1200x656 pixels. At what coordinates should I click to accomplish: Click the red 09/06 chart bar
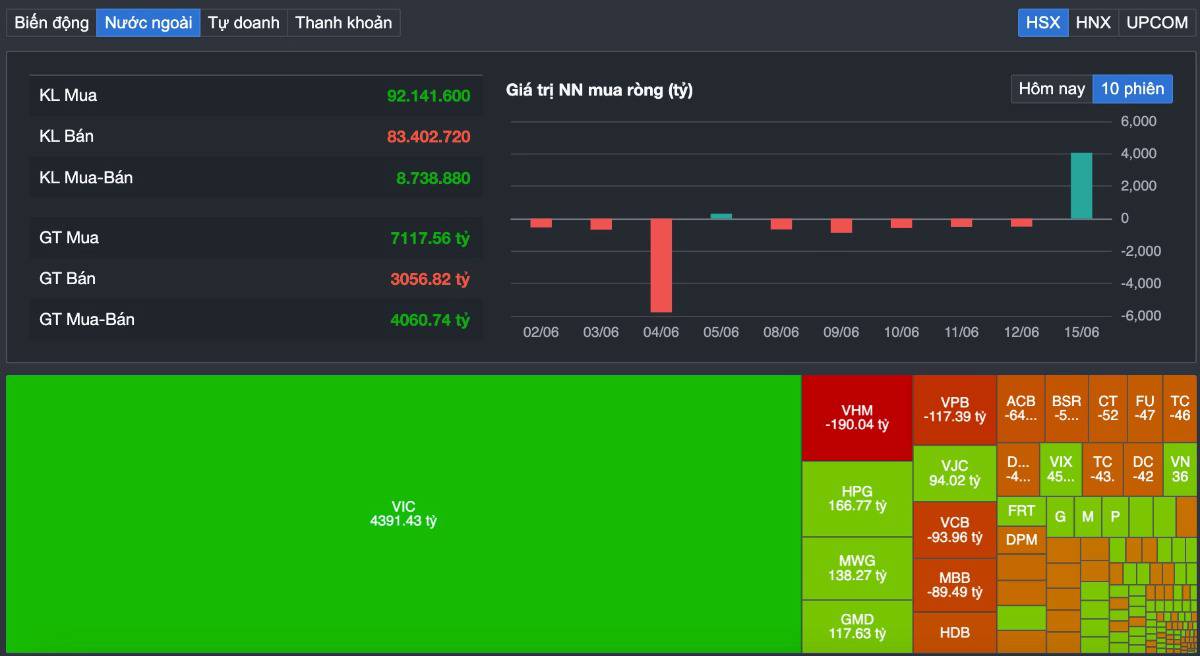click(x=841, y=226)
